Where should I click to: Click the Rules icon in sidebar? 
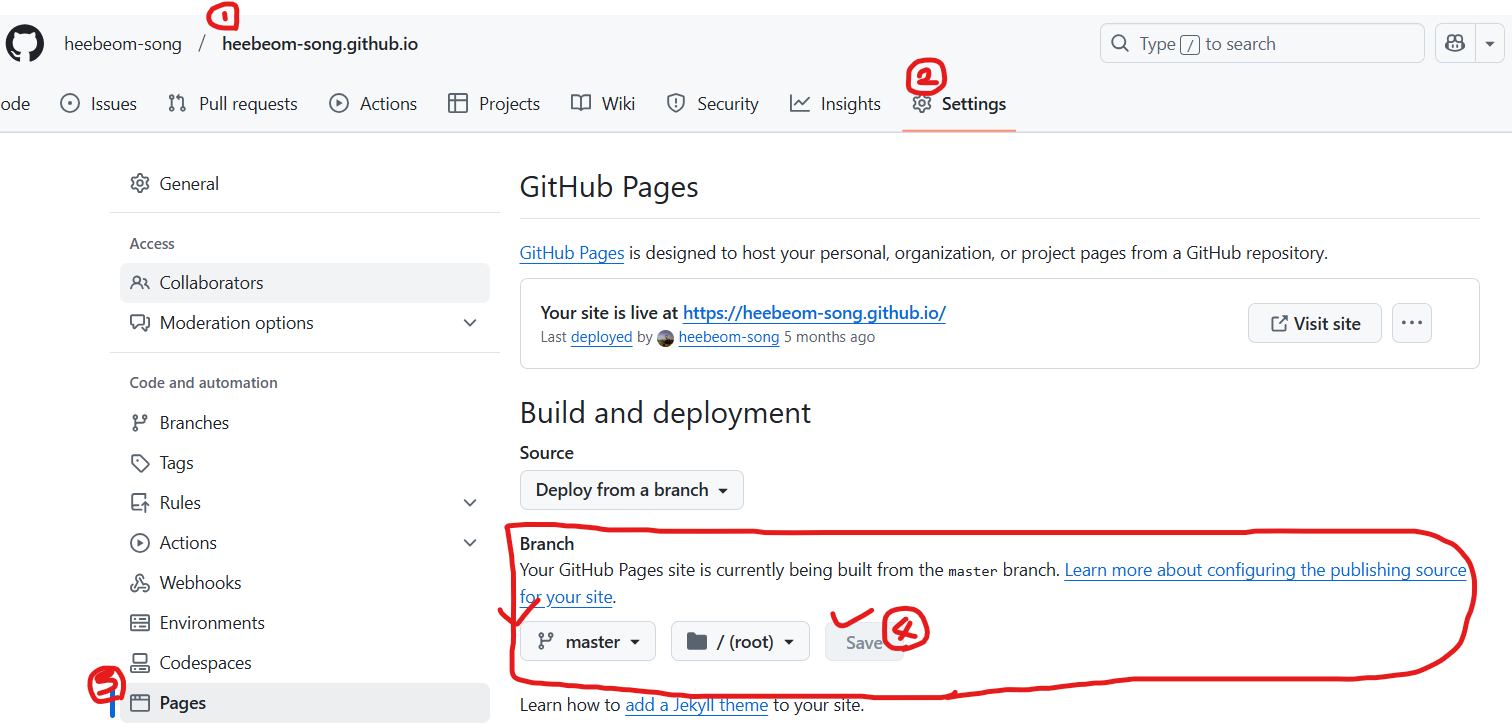pyautogui.click(x=140, y=503)
